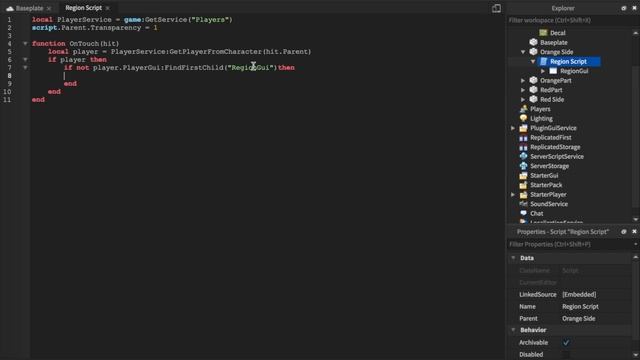
Task: Click the SoundService icon
Action: (x=523, y=204)
